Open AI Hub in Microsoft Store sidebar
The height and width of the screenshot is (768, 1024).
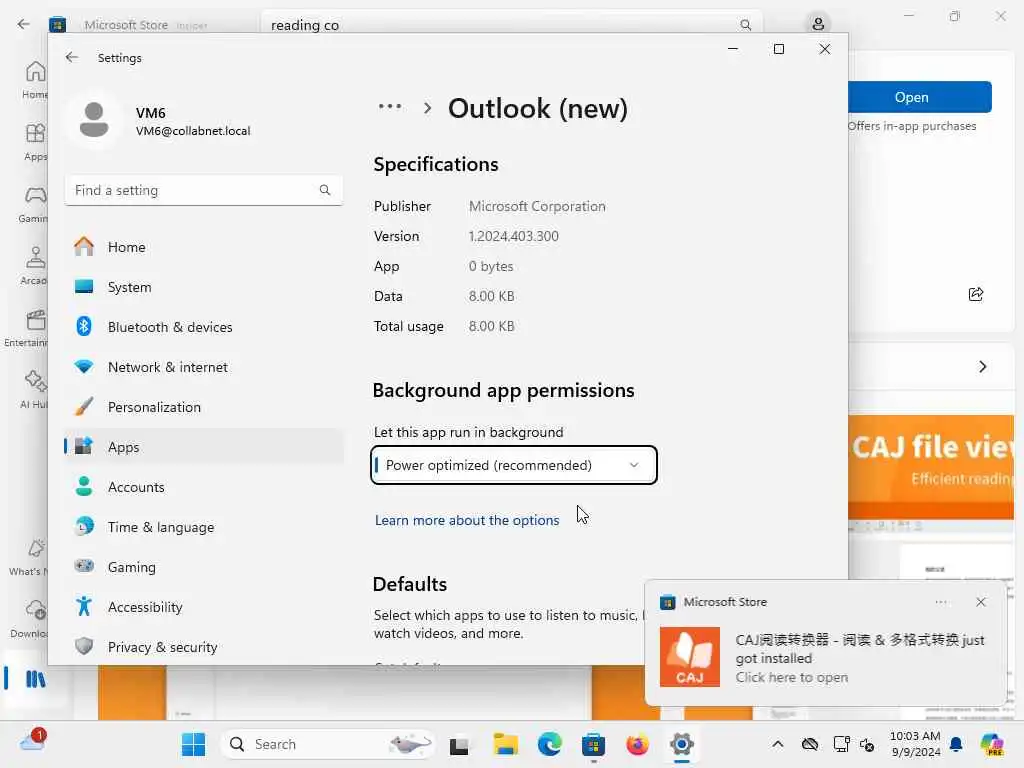[x=33, y=390]
